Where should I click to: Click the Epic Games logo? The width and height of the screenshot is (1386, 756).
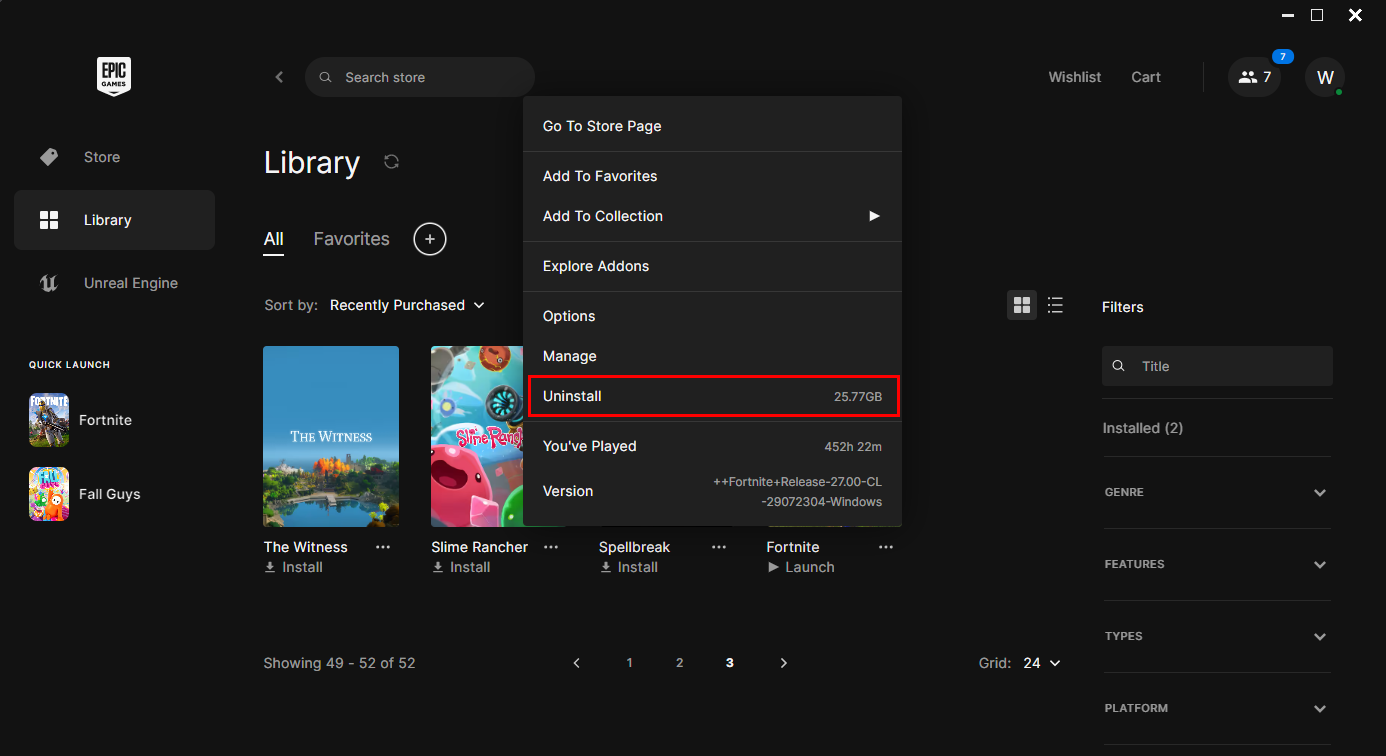click(x=114, y=77)
